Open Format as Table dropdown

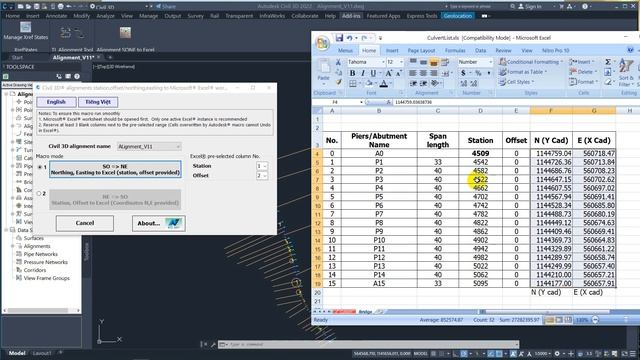(x=523, y=72)
